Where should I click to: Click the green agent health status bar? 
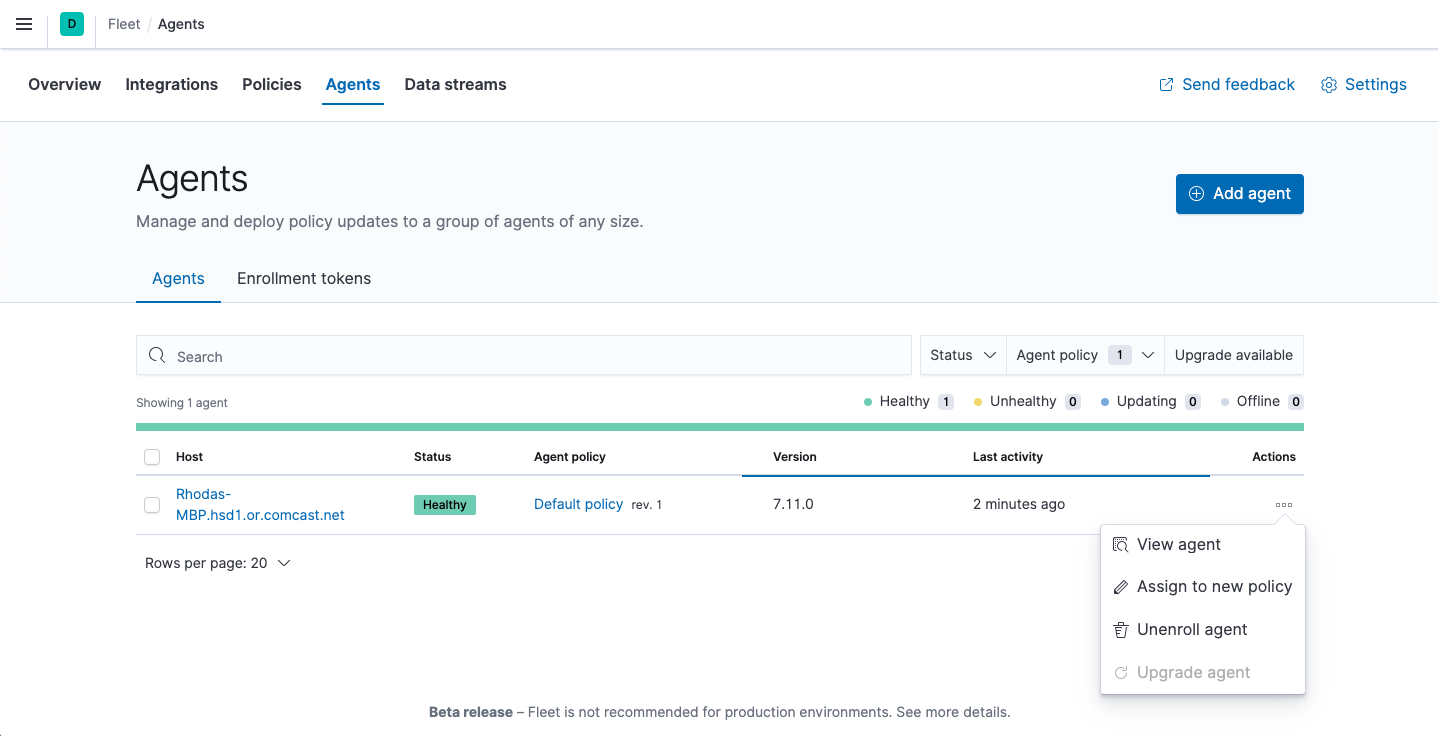(719, 427)
